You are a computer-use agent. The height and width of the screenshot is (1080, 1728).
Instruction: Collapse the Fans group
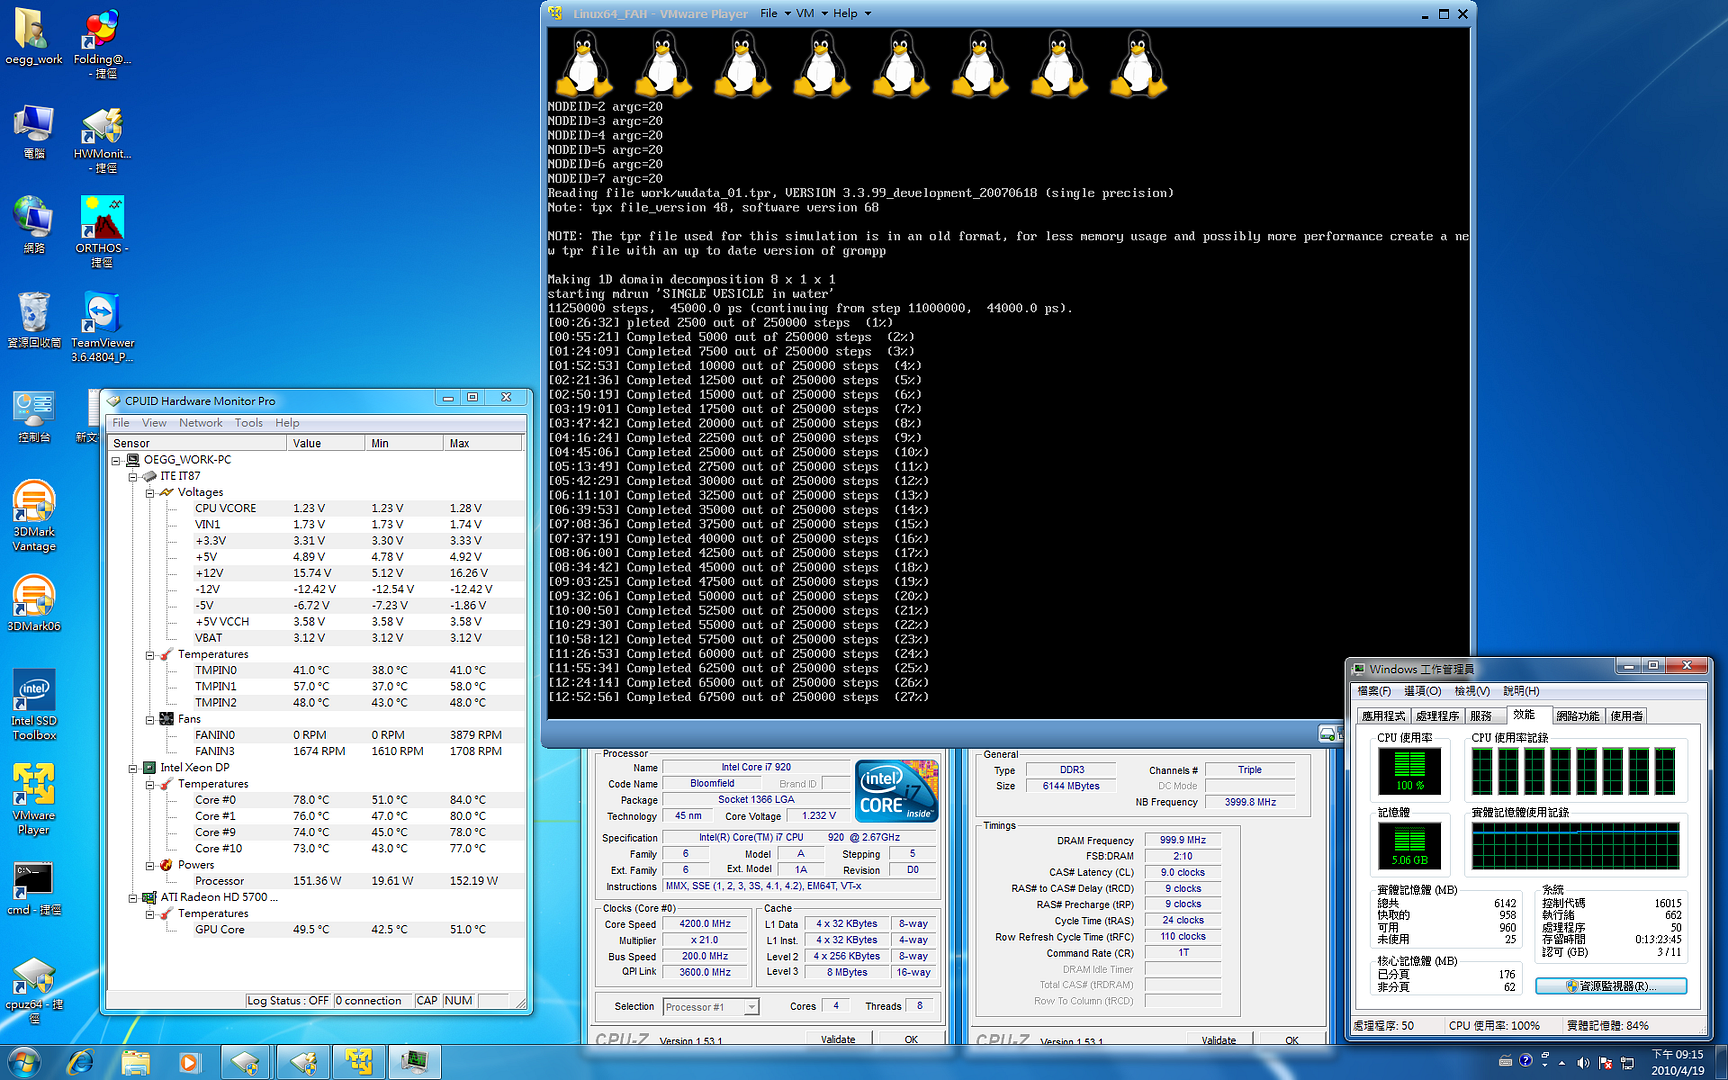[149, 719]
